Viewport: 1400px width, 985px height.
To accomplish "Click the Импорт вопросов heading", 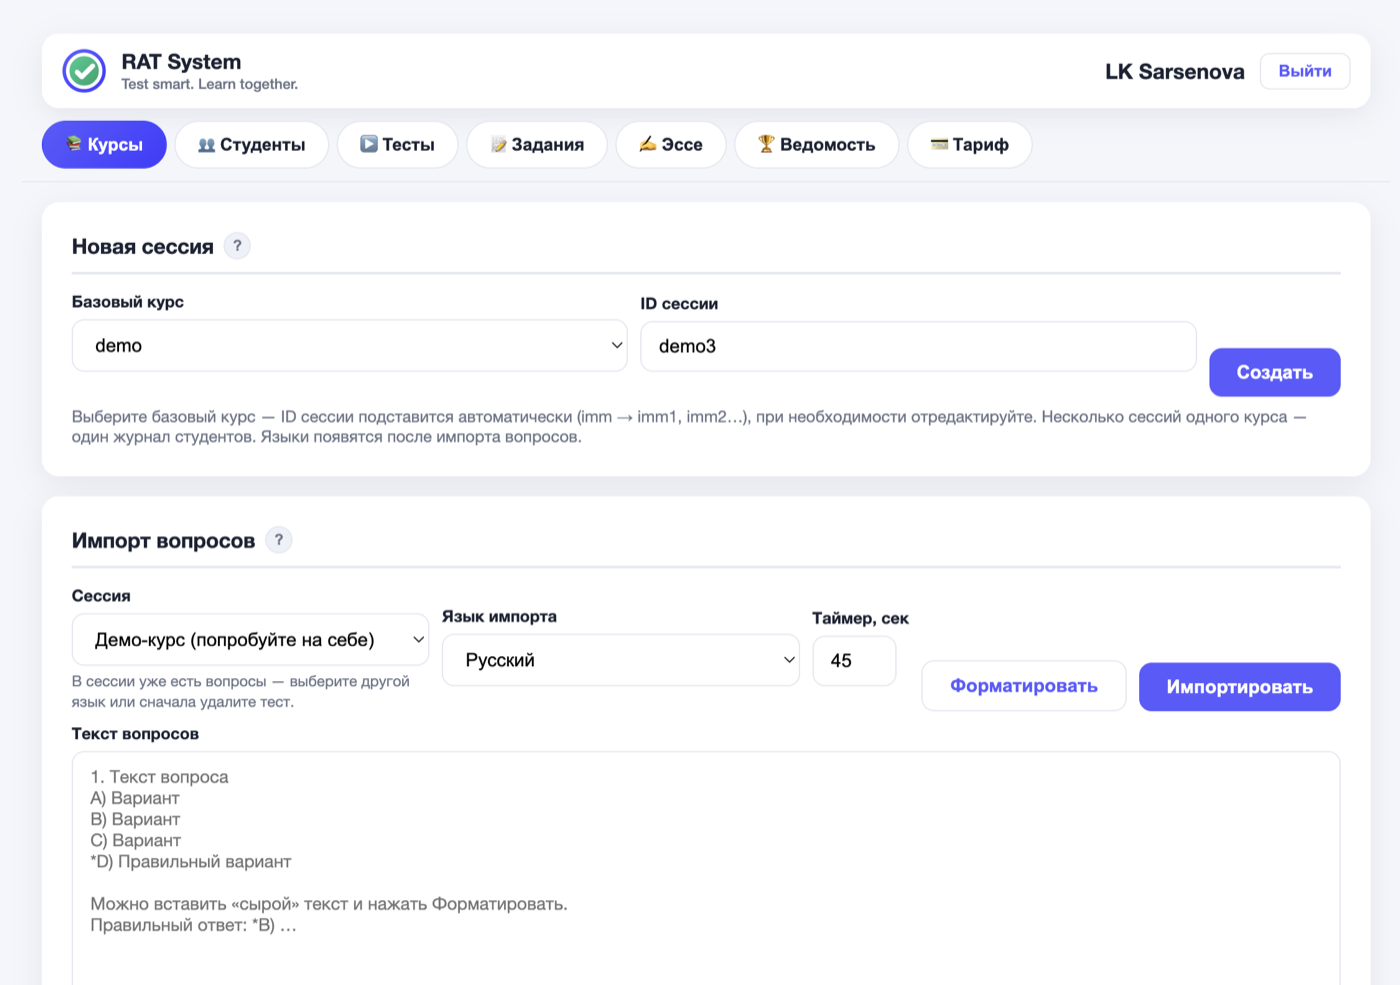I will pyautogui.click(x=164, y=541).
